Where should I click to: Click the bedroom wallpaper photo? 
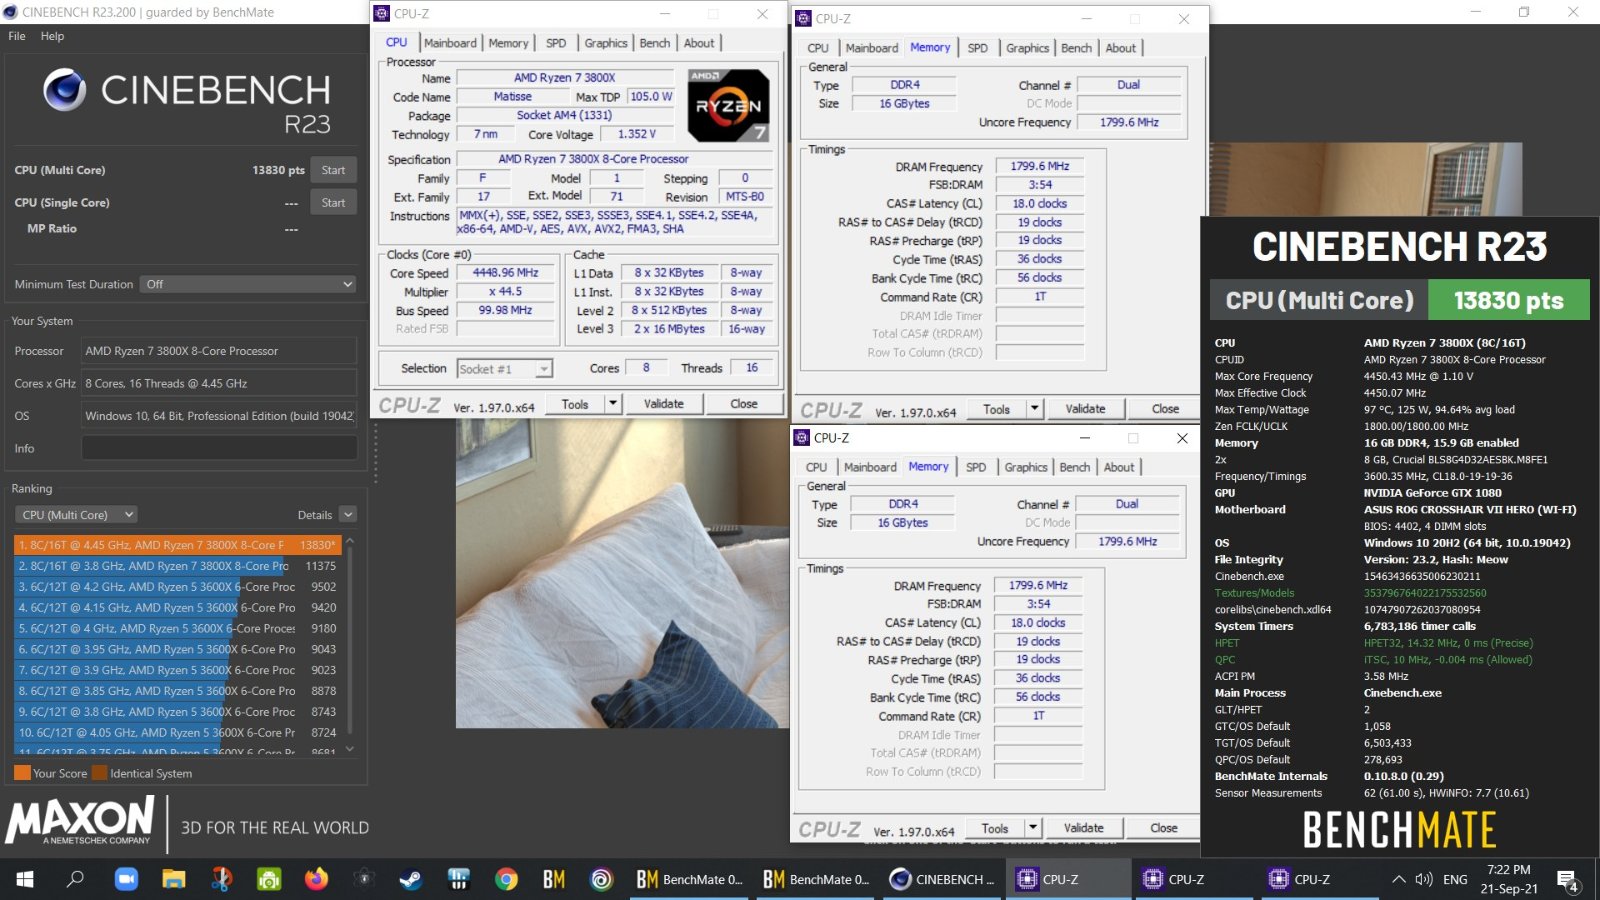click(622, 573)
